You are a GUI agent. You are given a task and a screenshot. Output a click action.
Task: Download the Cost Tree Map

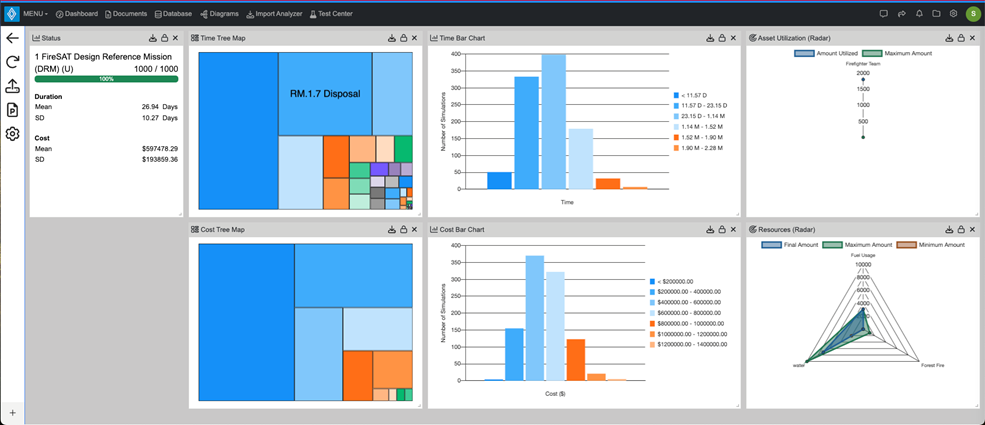[392, 230]
